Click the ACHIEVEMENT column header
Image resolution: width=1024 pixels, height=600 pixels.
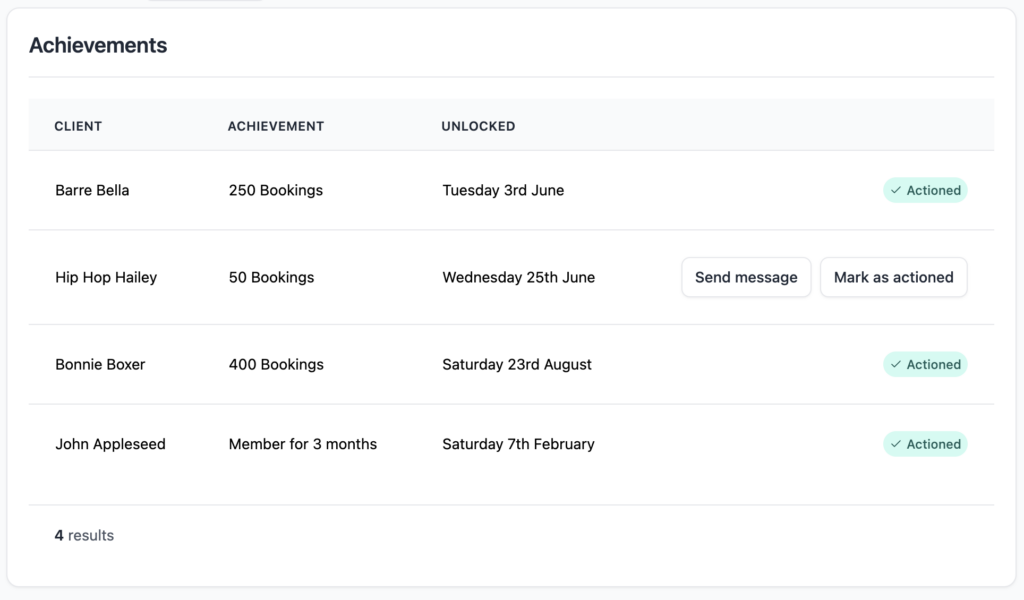coord(276,127)
